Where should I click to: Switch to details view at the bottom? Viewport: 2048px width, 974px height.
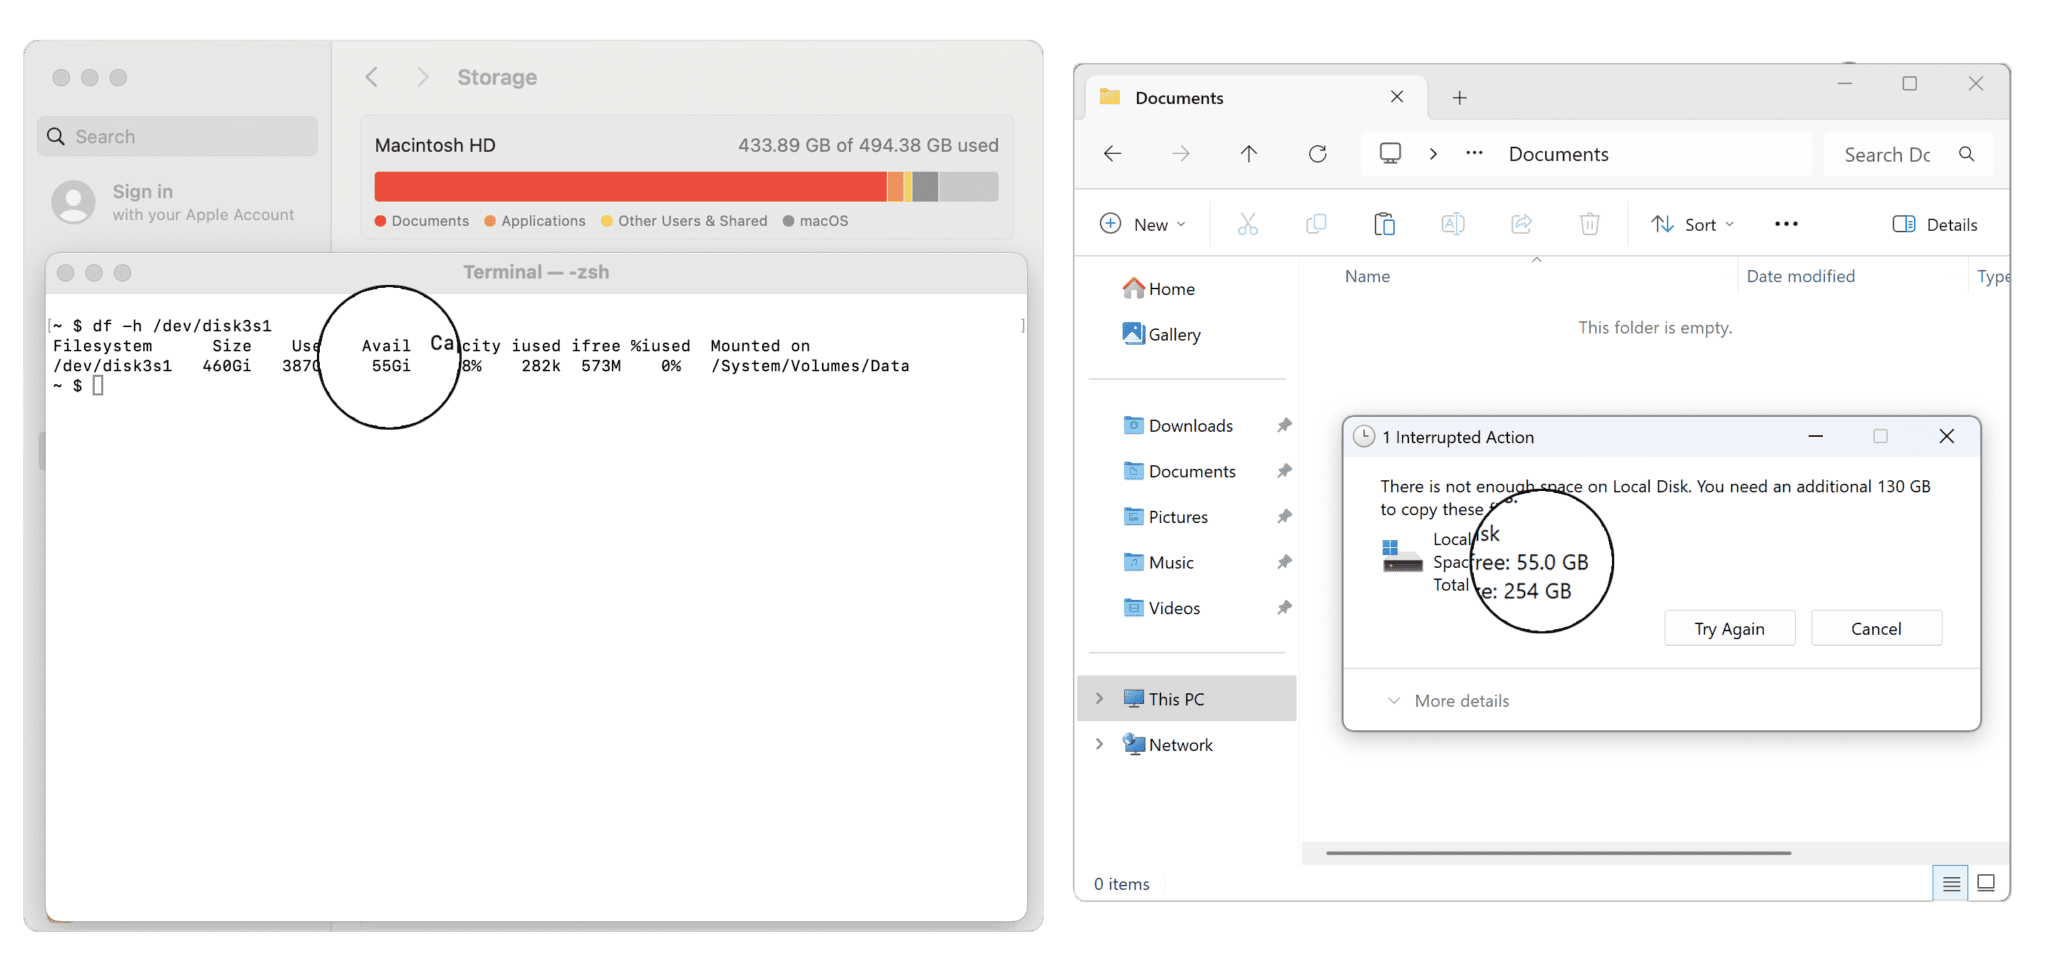(x=1949, y=883)
